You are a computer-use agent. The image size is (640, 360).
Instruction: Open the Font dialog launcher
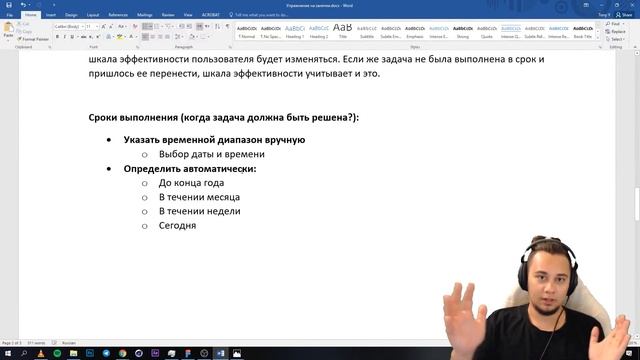(137, 47)
